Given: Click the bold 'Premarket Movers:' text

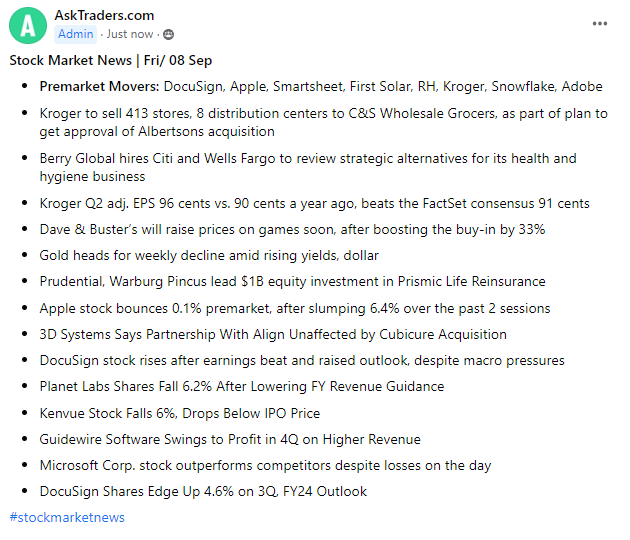Looking at the screenshot, I should click(x=99, y=87).
